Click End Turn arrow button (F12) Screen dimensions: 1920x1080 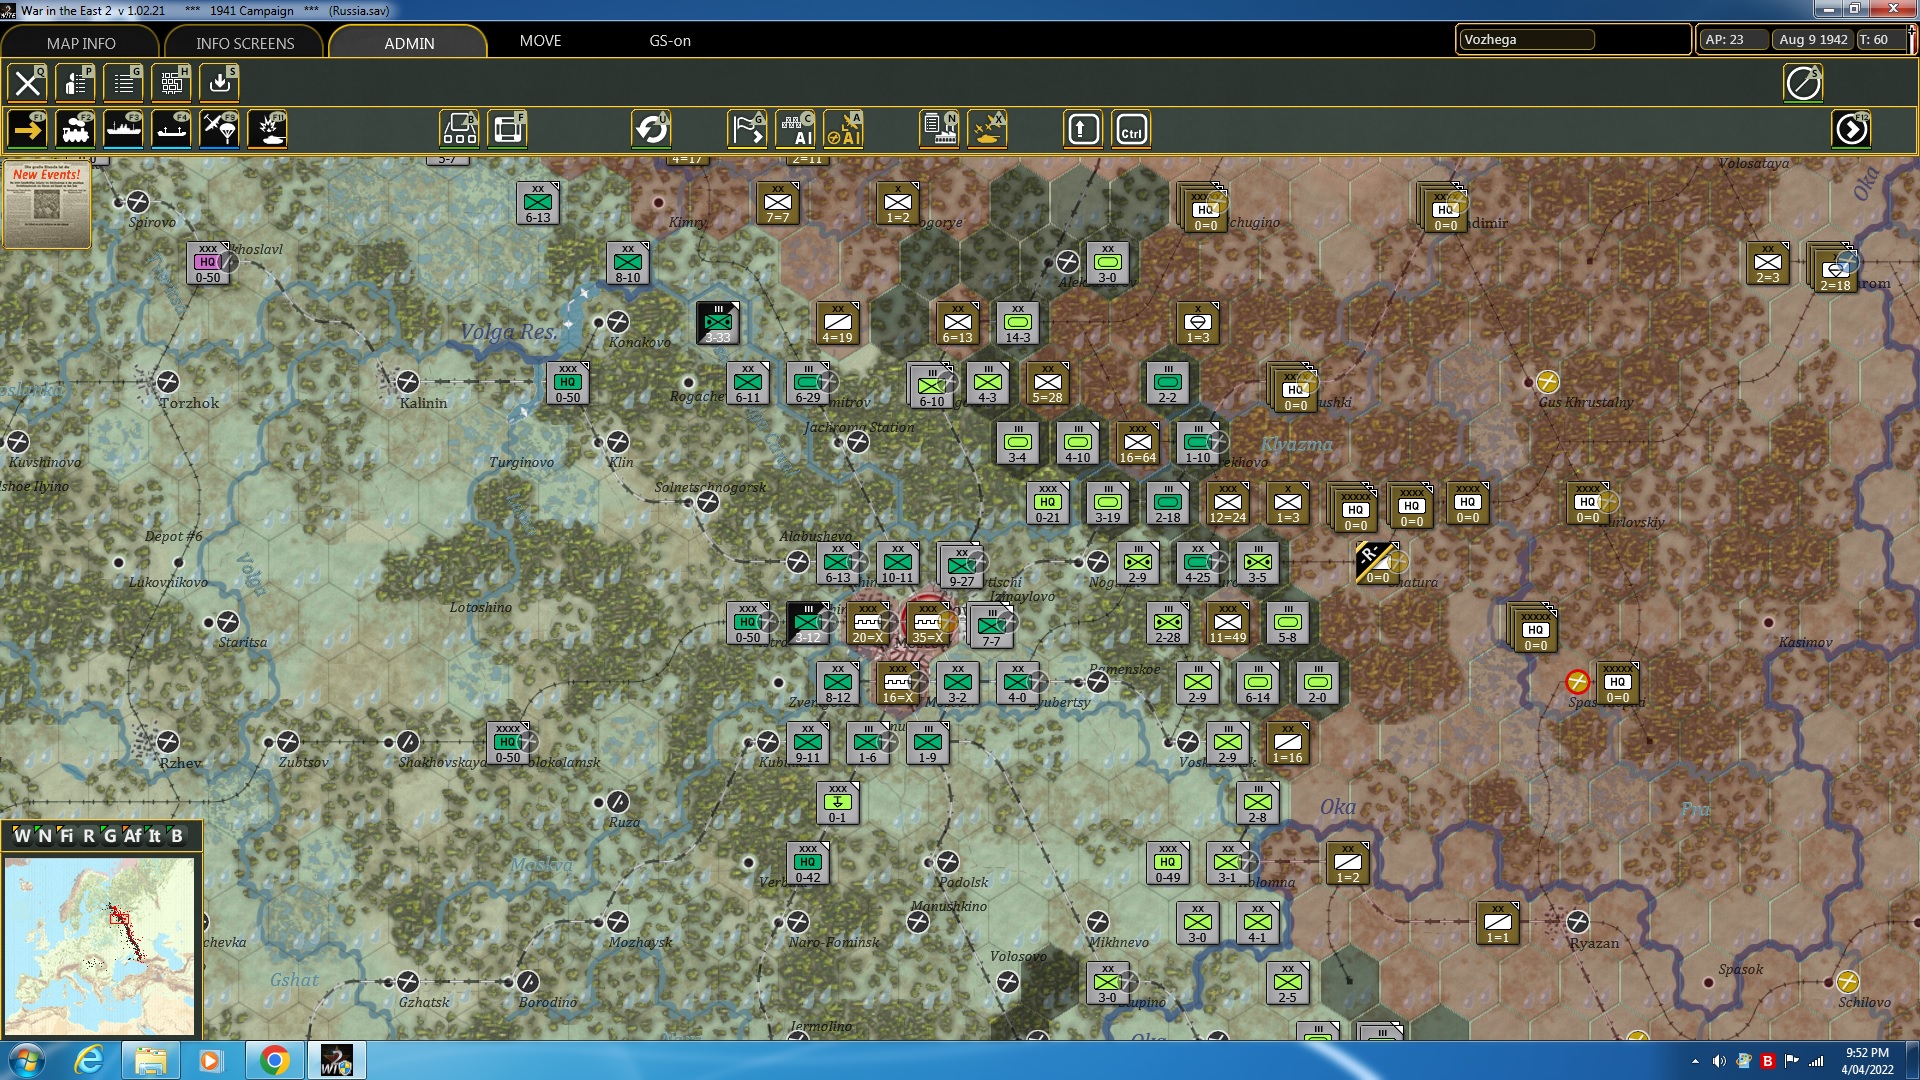pyautogui.click(x=1851, y=130)
